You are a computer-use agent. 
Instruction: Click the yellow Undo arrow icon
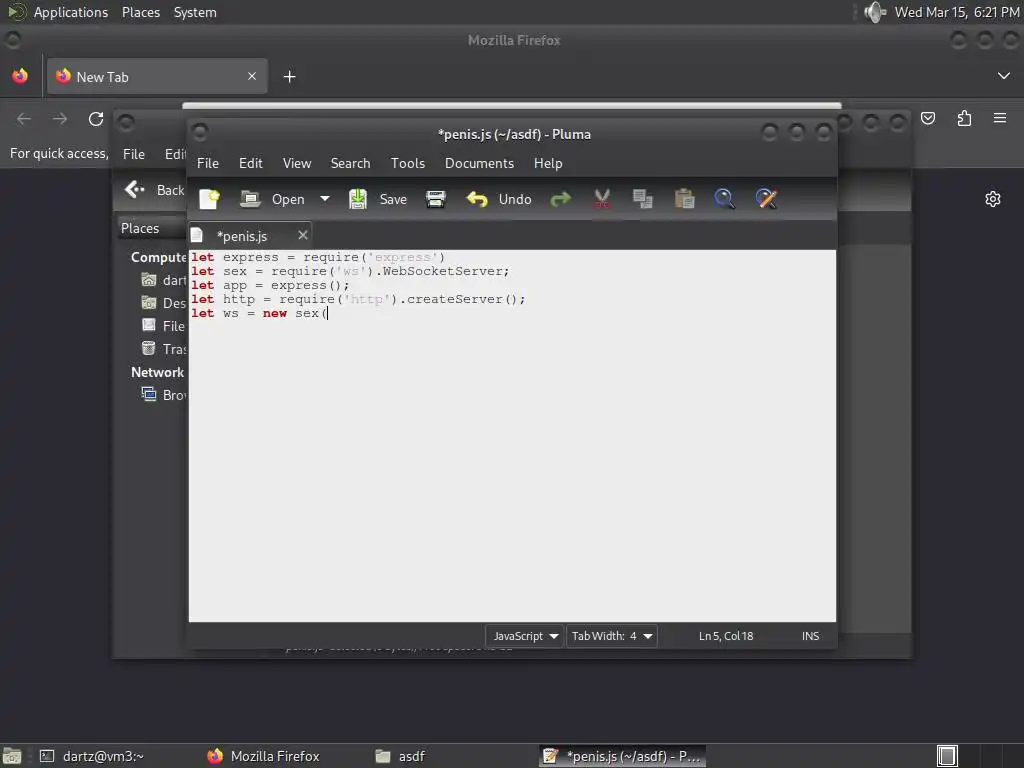click(477, 199)
